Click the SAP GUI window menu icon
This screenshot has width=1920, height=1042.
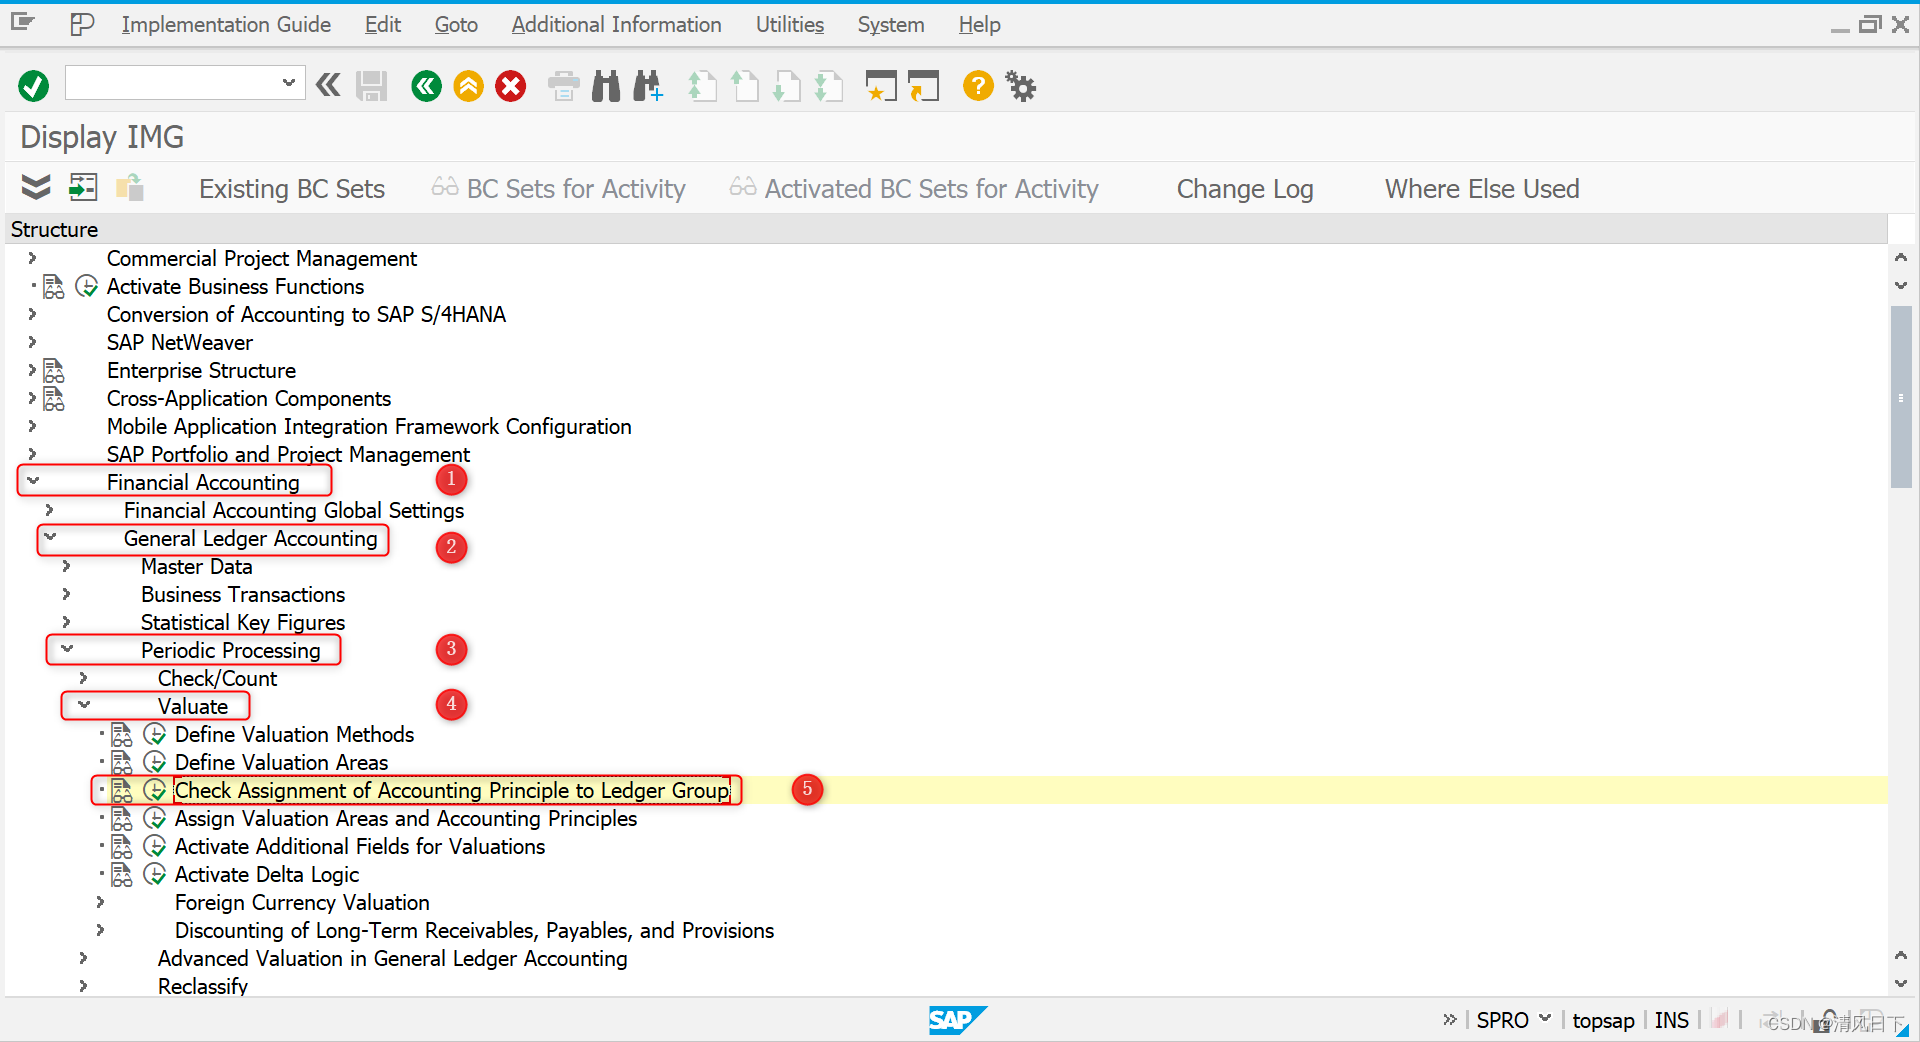(x=22, y=22)
